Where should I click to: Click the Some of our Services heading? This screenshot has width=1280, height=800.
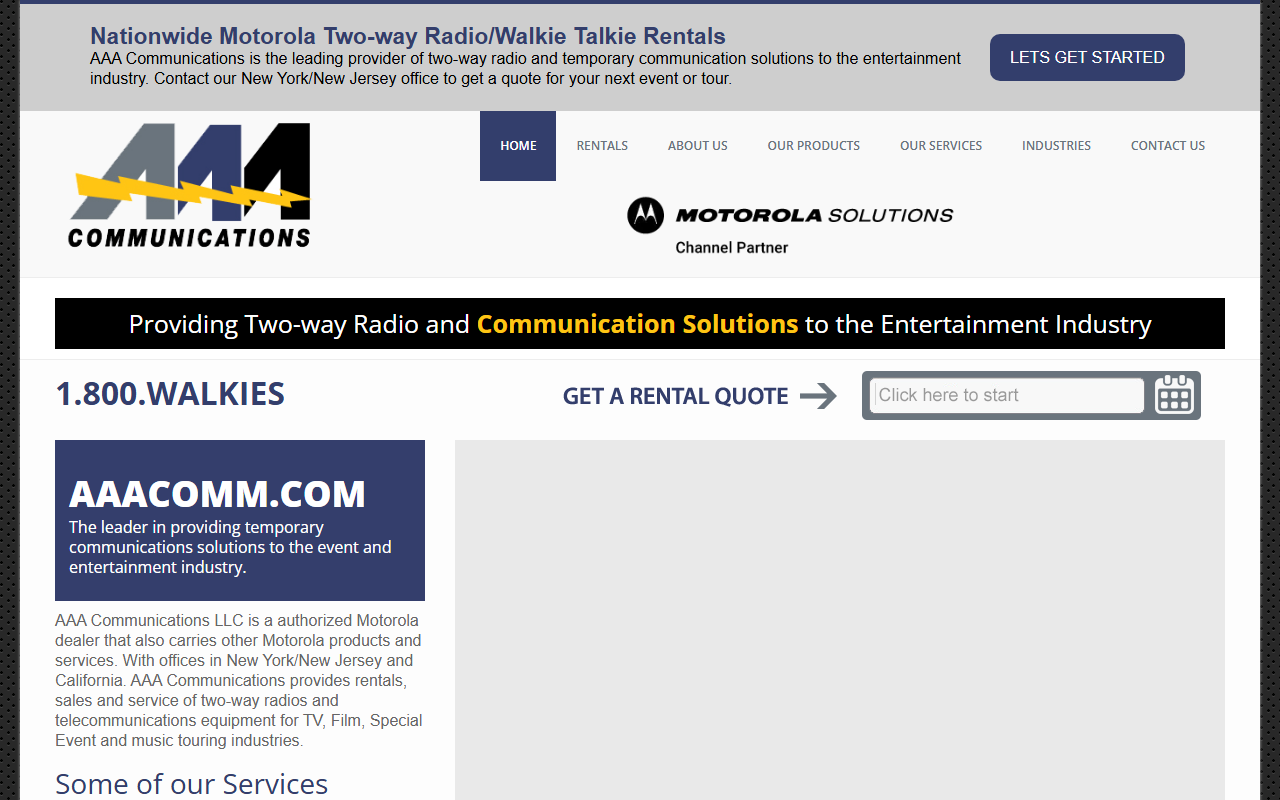coord(191,784)
